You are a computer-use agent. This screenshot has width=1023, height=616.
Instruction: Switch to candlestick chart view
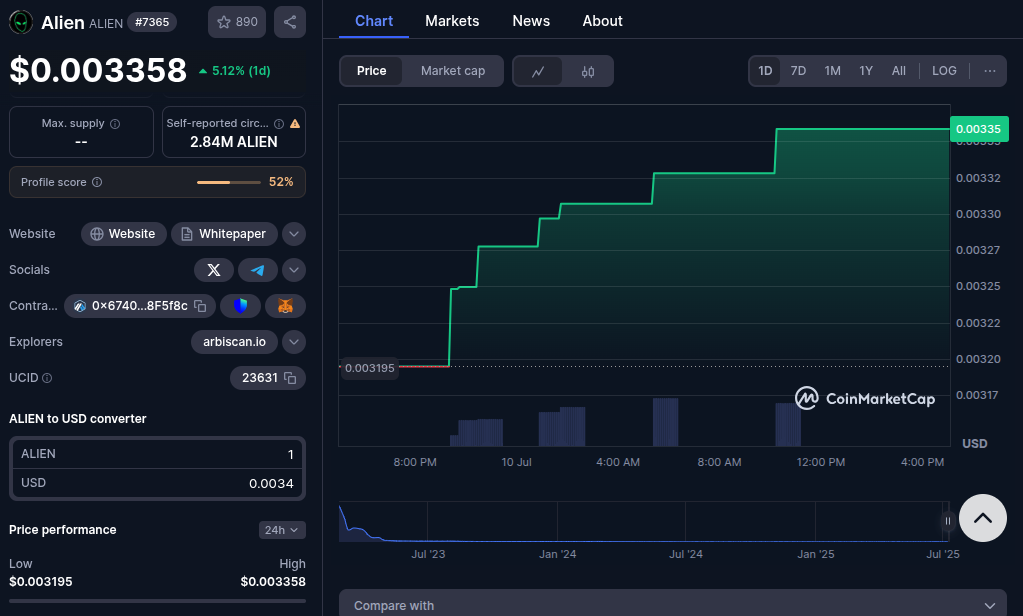pos(588,71)
